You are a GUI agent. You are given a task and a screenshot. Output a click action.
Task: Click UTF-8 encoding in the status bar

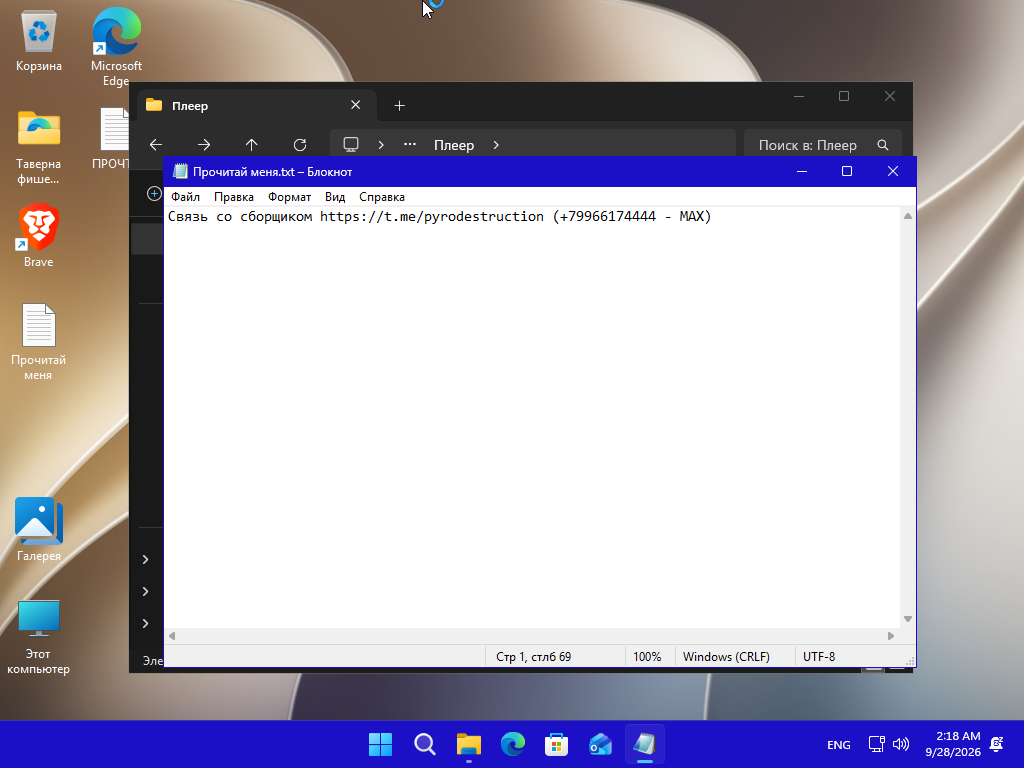[x=819, y=657]
